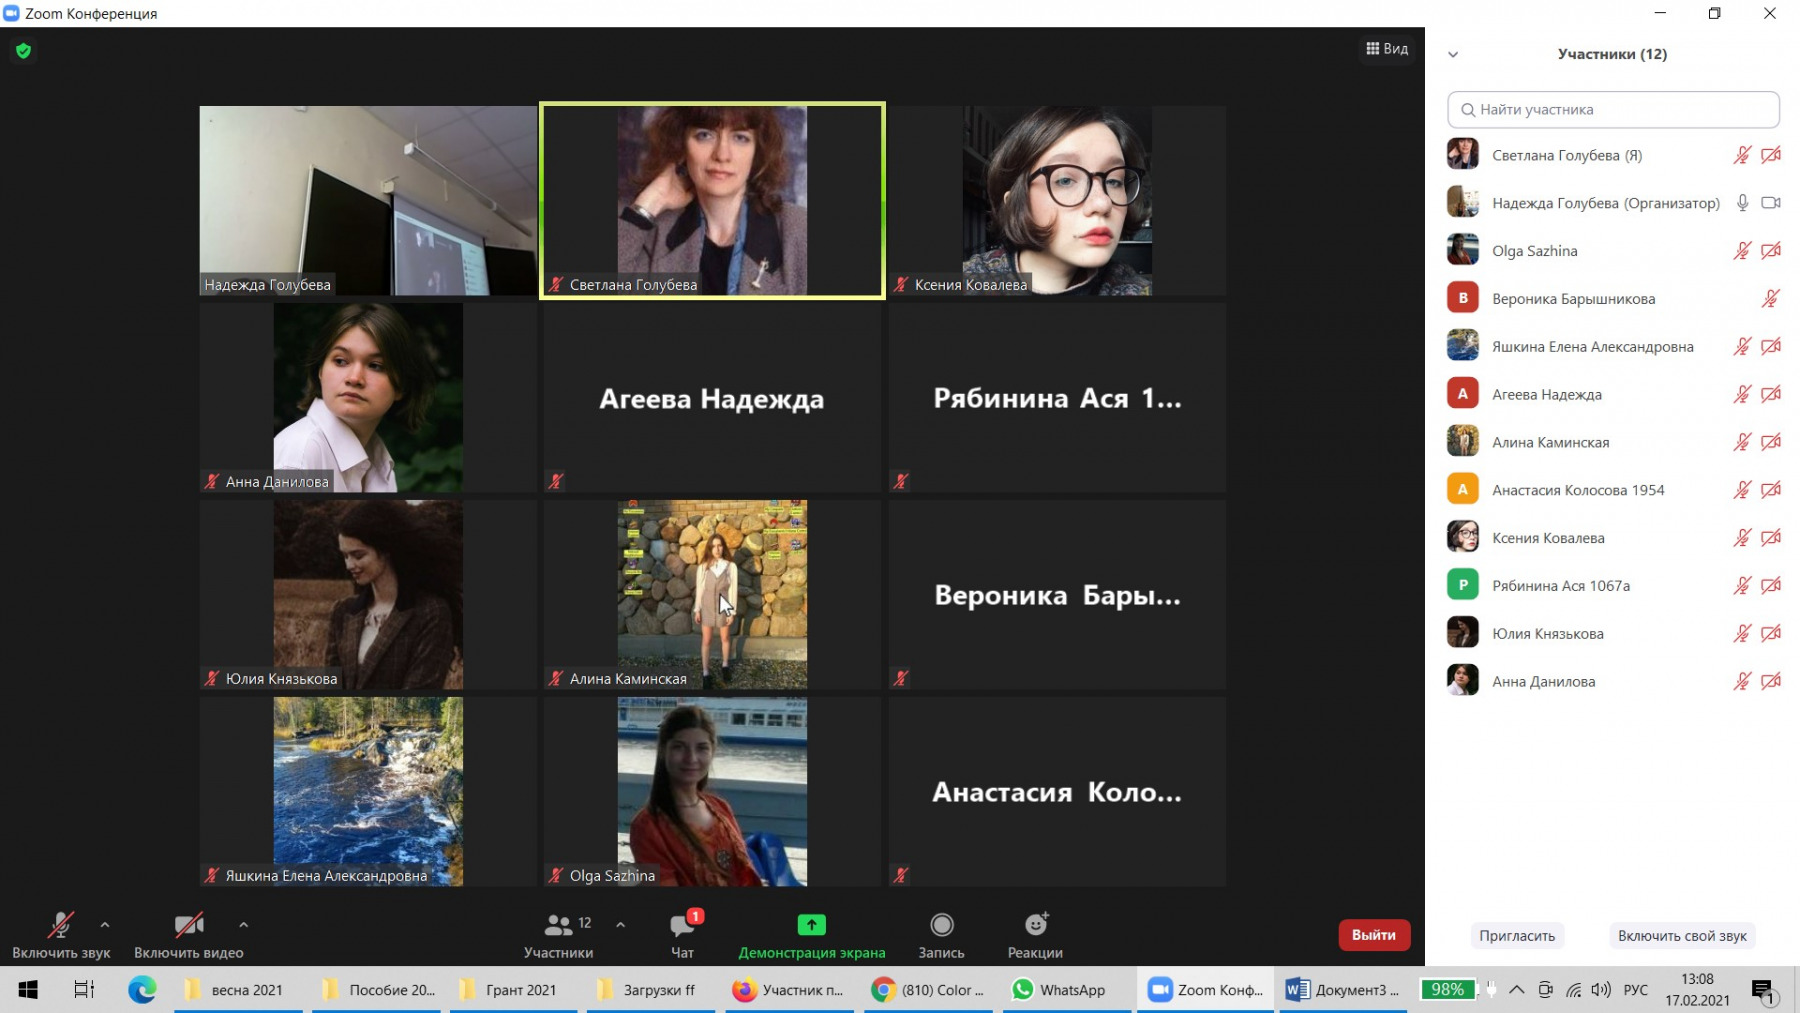Click the Record icon
1800x1013 pixels.
point(941,926)
